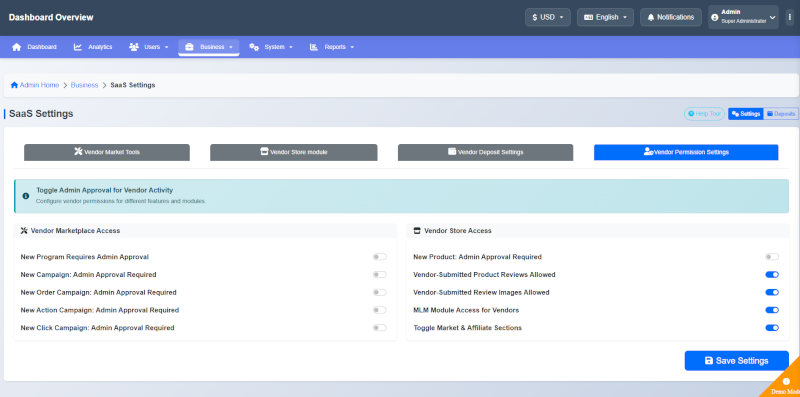
Task: Click the Help Tour button
Action: 704,114
